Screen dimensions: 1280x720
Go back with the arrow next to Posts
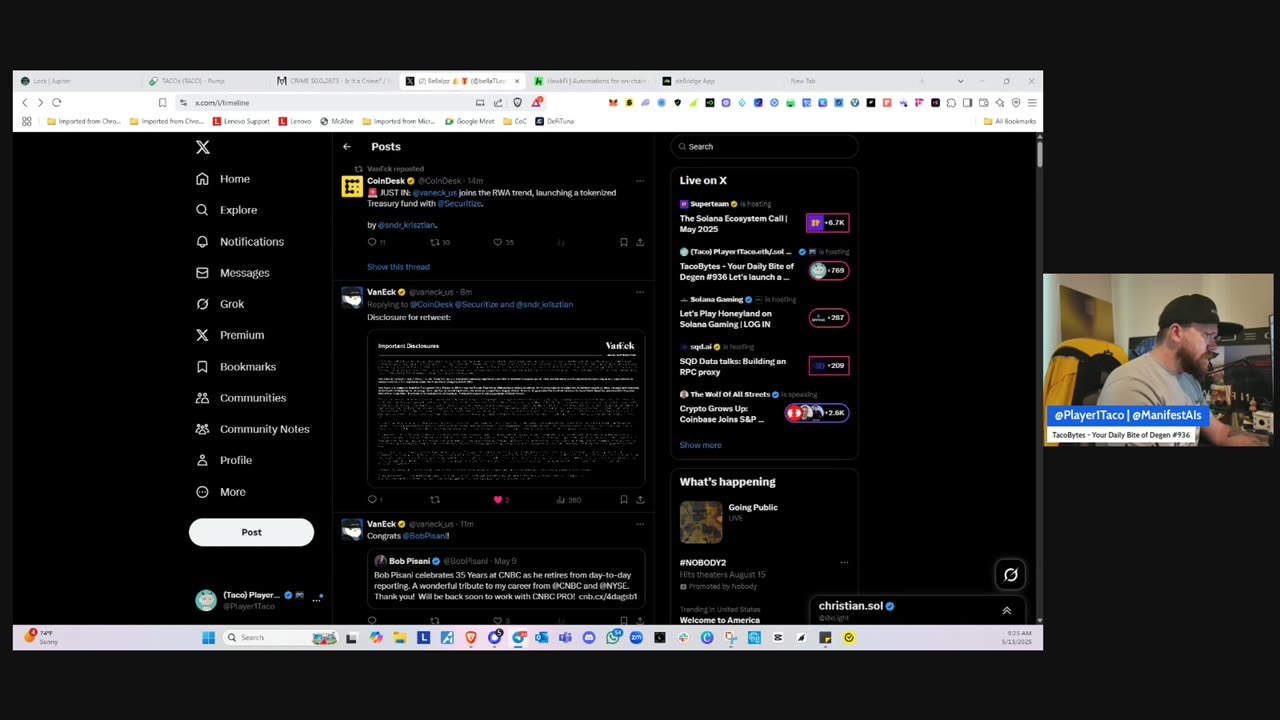[x=347, y=147]
